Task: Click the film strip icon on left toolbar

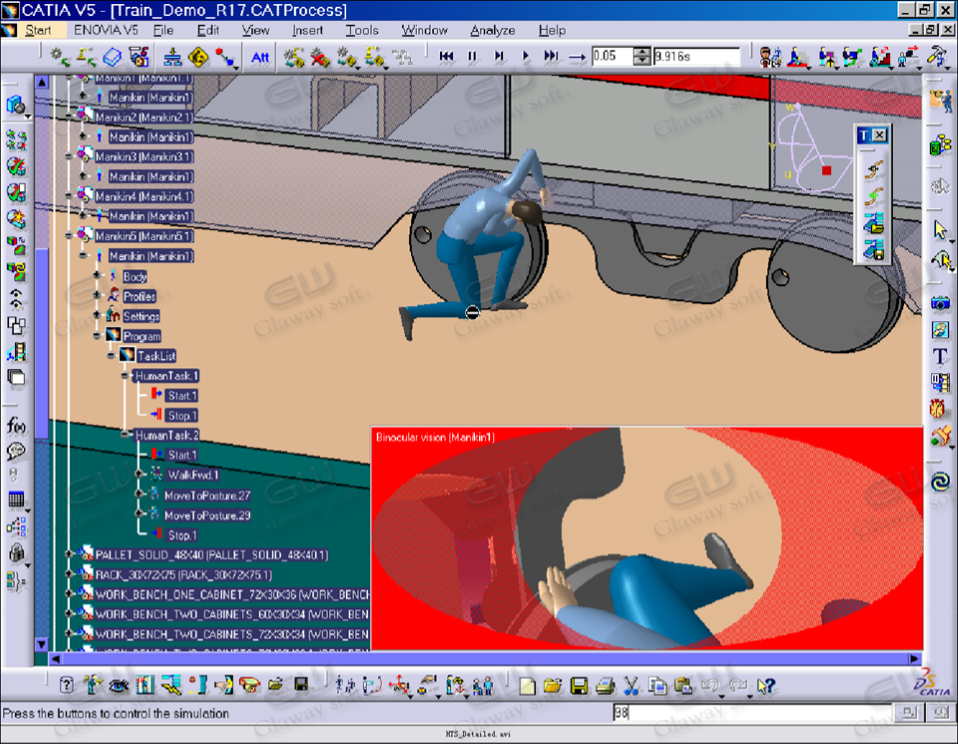Action: pyautogui.click(x=16, y=352)
